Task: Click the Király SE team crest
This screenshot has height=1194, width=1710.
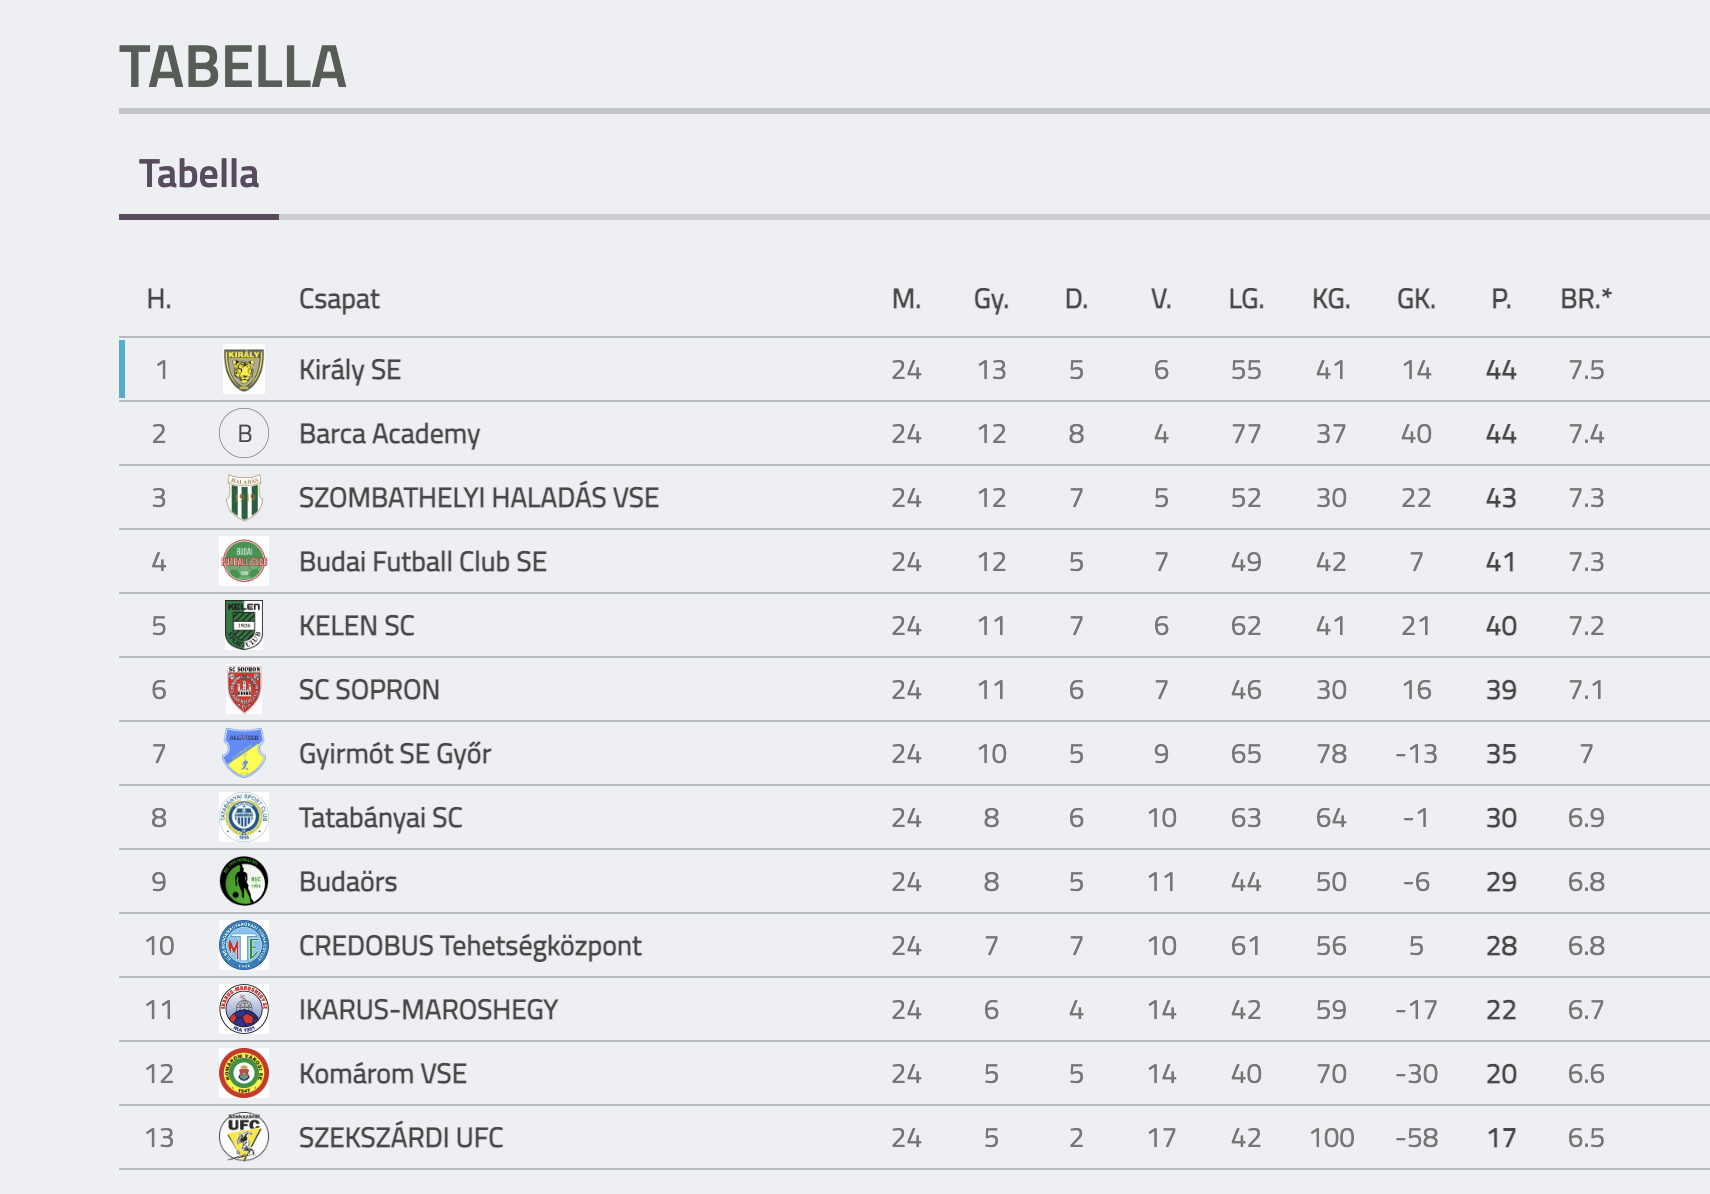Action: pos(244,370)
